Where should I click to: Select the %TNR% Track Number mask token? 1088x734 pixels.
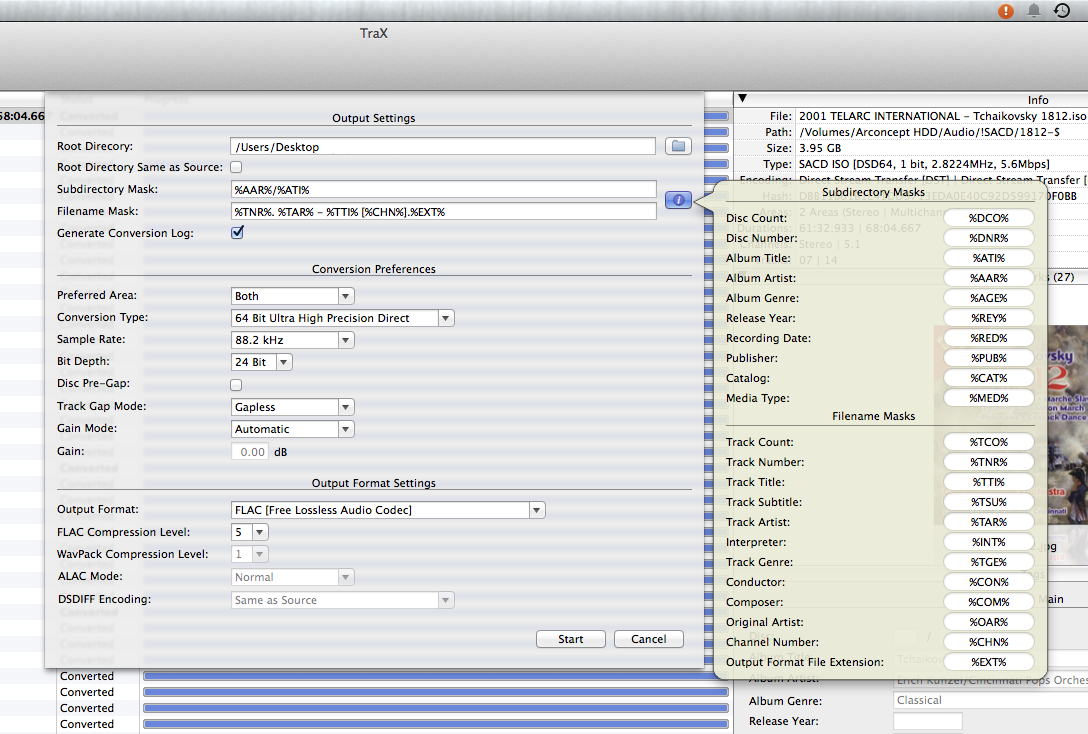coord(988,462)
